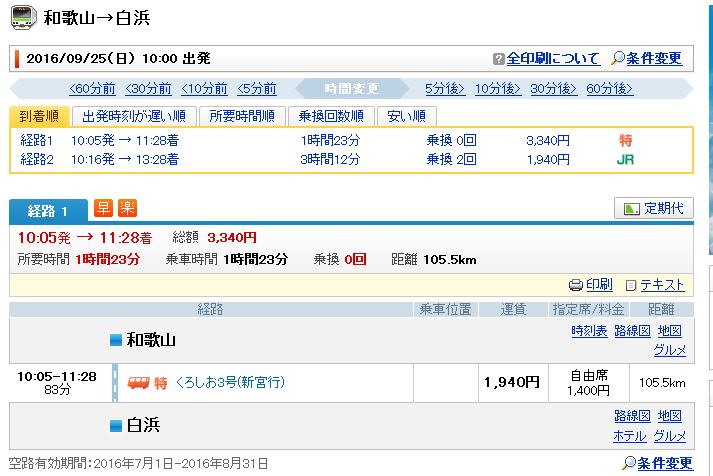Switch to the 出発時刻が遅い順 tab
Image resolution: width=713 pixels, height=476 pixels.
pos(132,116)
